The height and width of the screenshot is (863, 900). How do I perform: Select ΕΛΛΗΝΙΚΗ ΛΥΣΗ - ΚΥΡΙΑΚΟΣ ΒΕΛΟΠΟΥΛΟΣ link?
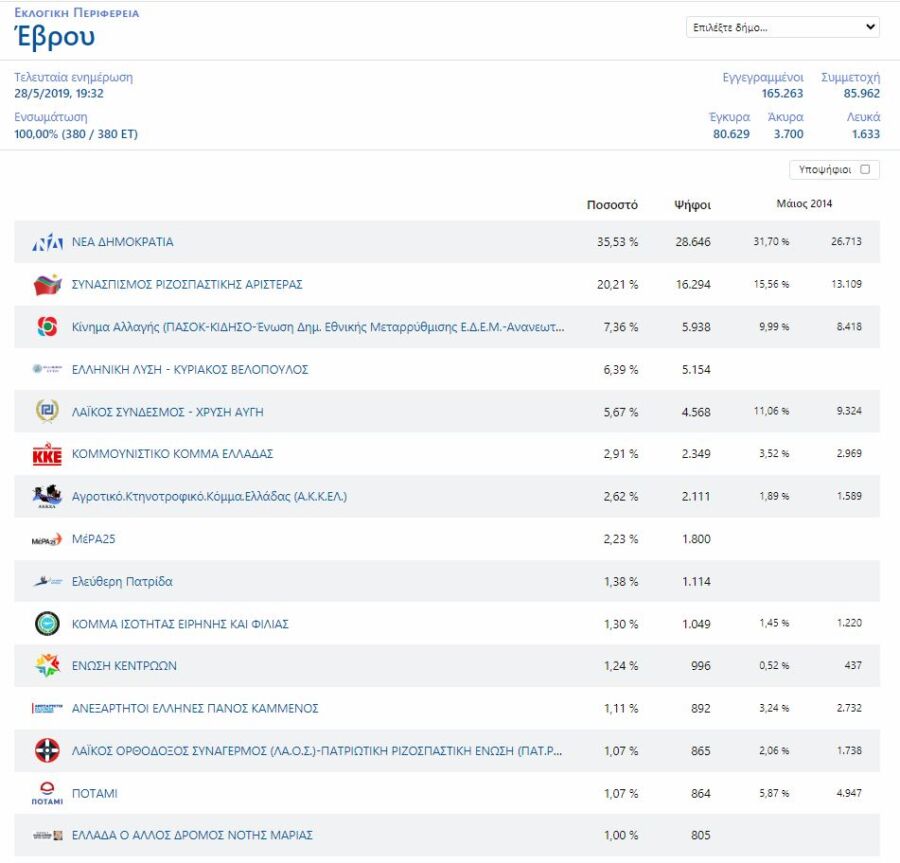coord(190,370)
